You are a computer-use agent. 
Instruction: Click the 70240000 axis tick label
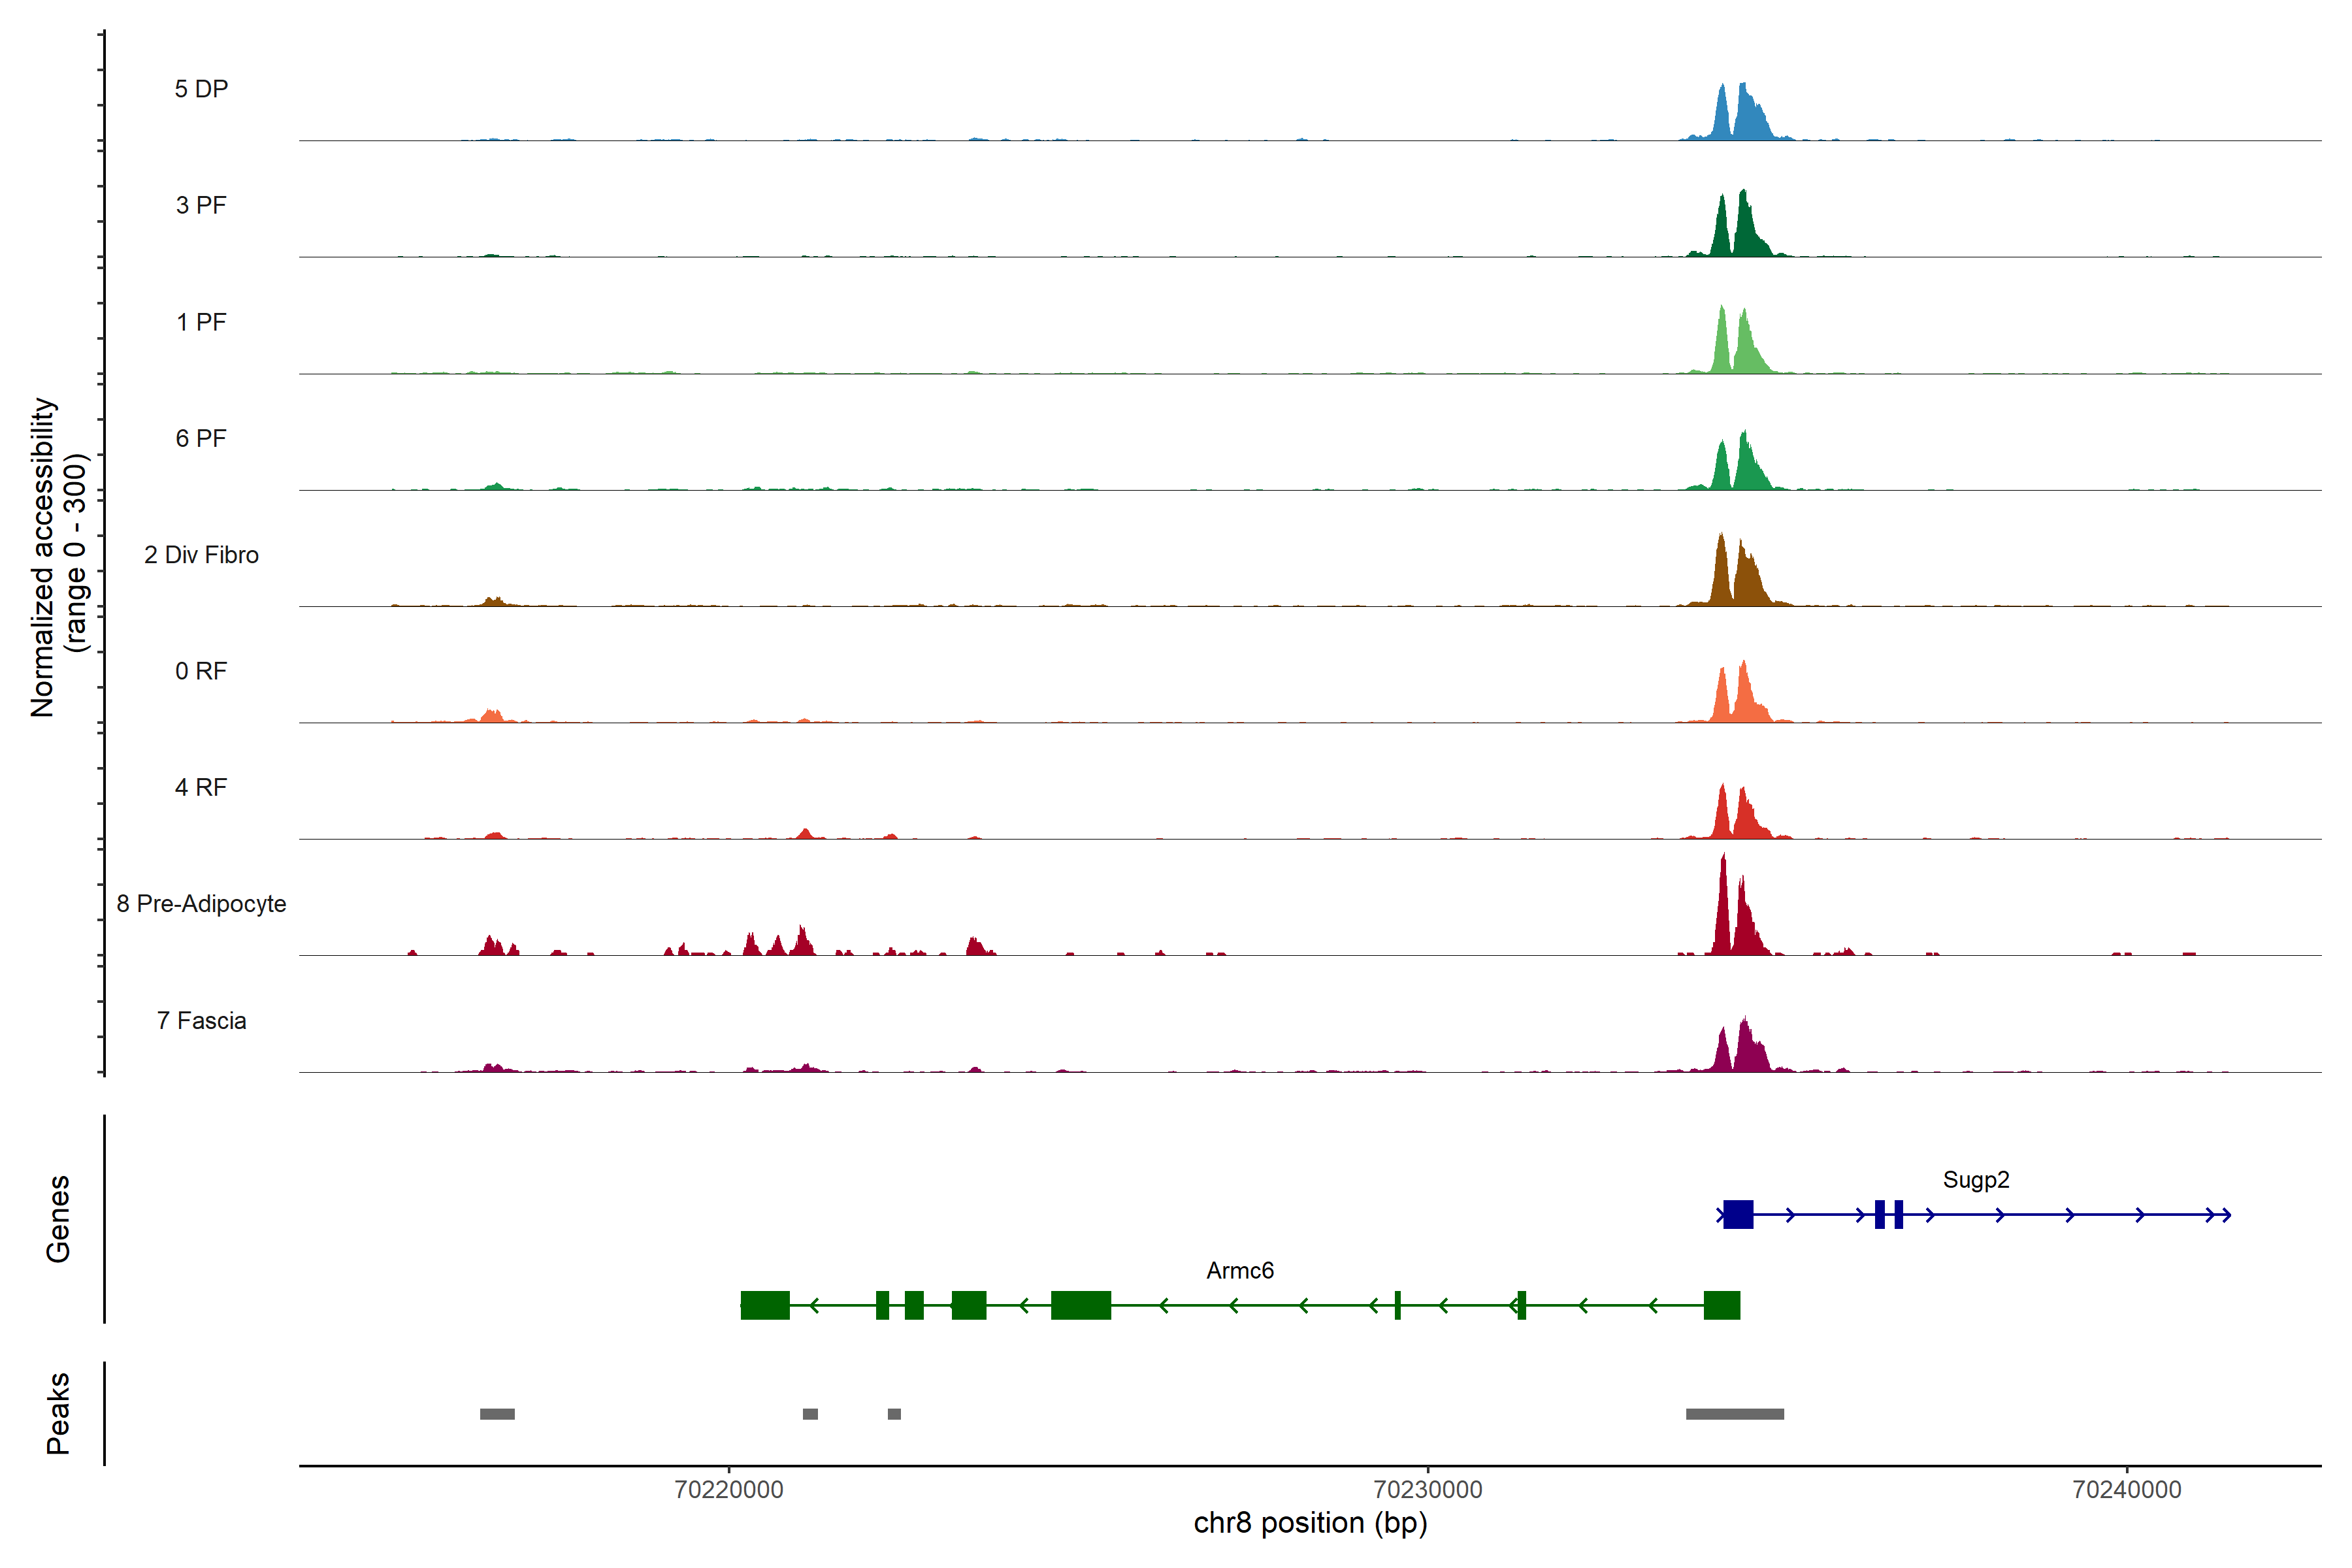2127,1489
